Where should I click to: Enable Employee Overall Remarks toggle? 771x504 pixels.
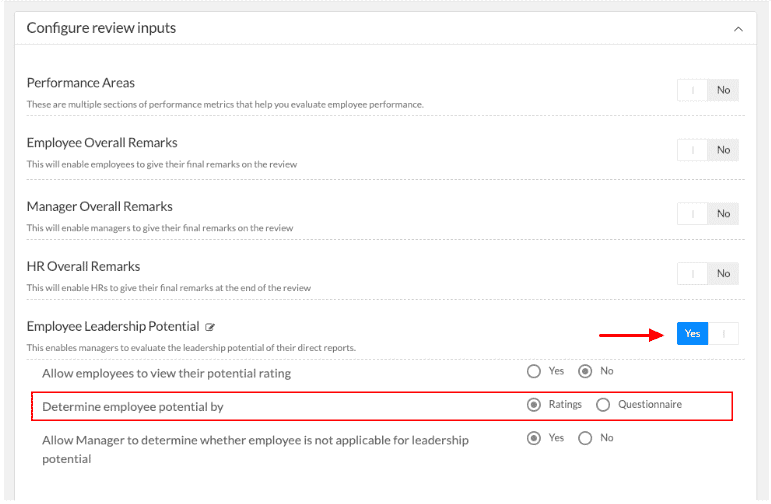point(708,150)
